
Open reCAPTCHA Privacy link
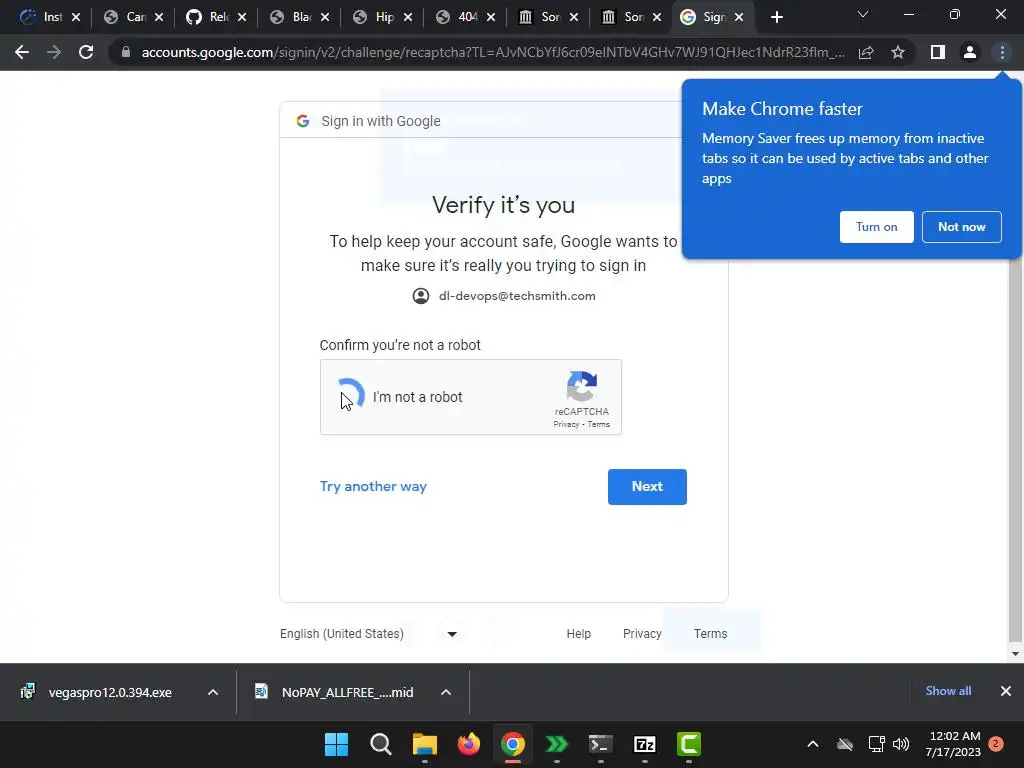(x=566, y=424)
